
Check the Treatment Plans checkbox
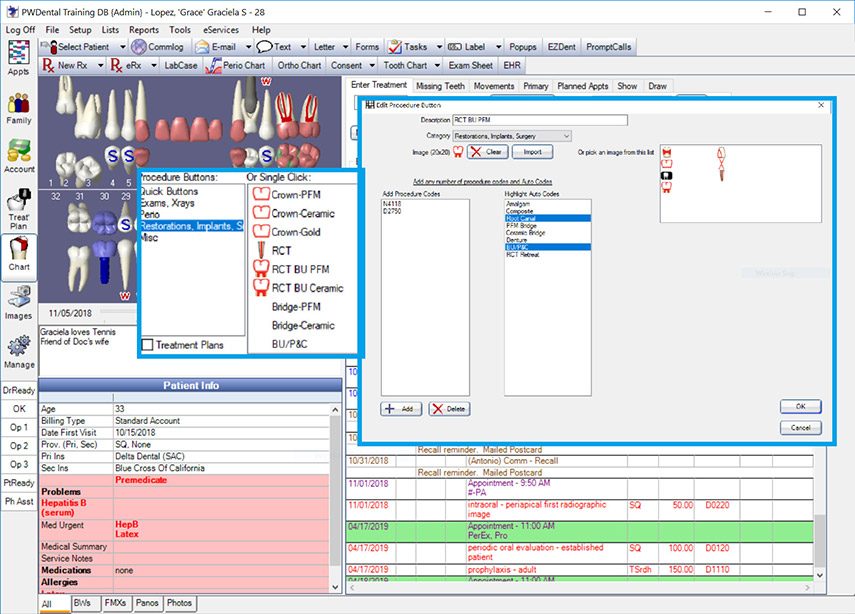[147, 345]
